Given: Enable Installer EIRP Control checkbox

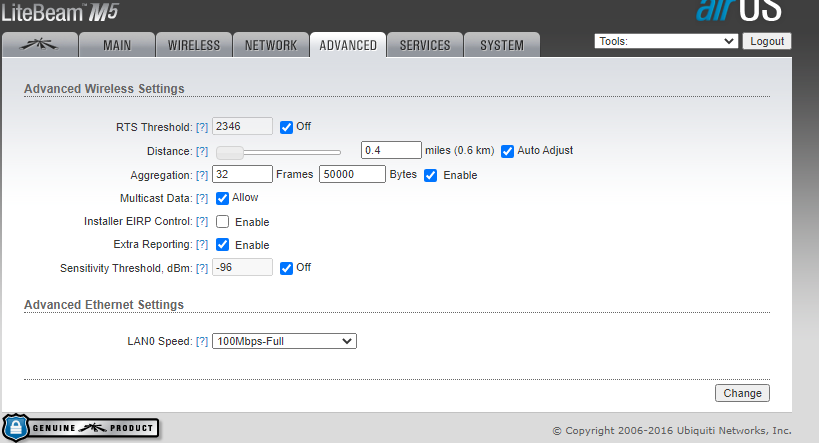Looking at the screenshot, I should (223, 222).
